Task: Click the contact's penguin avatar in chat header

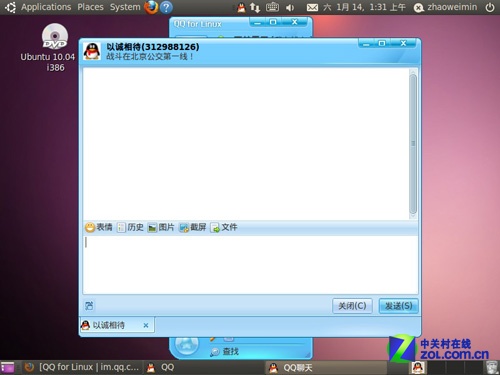Action: click(x=92, y=51)
